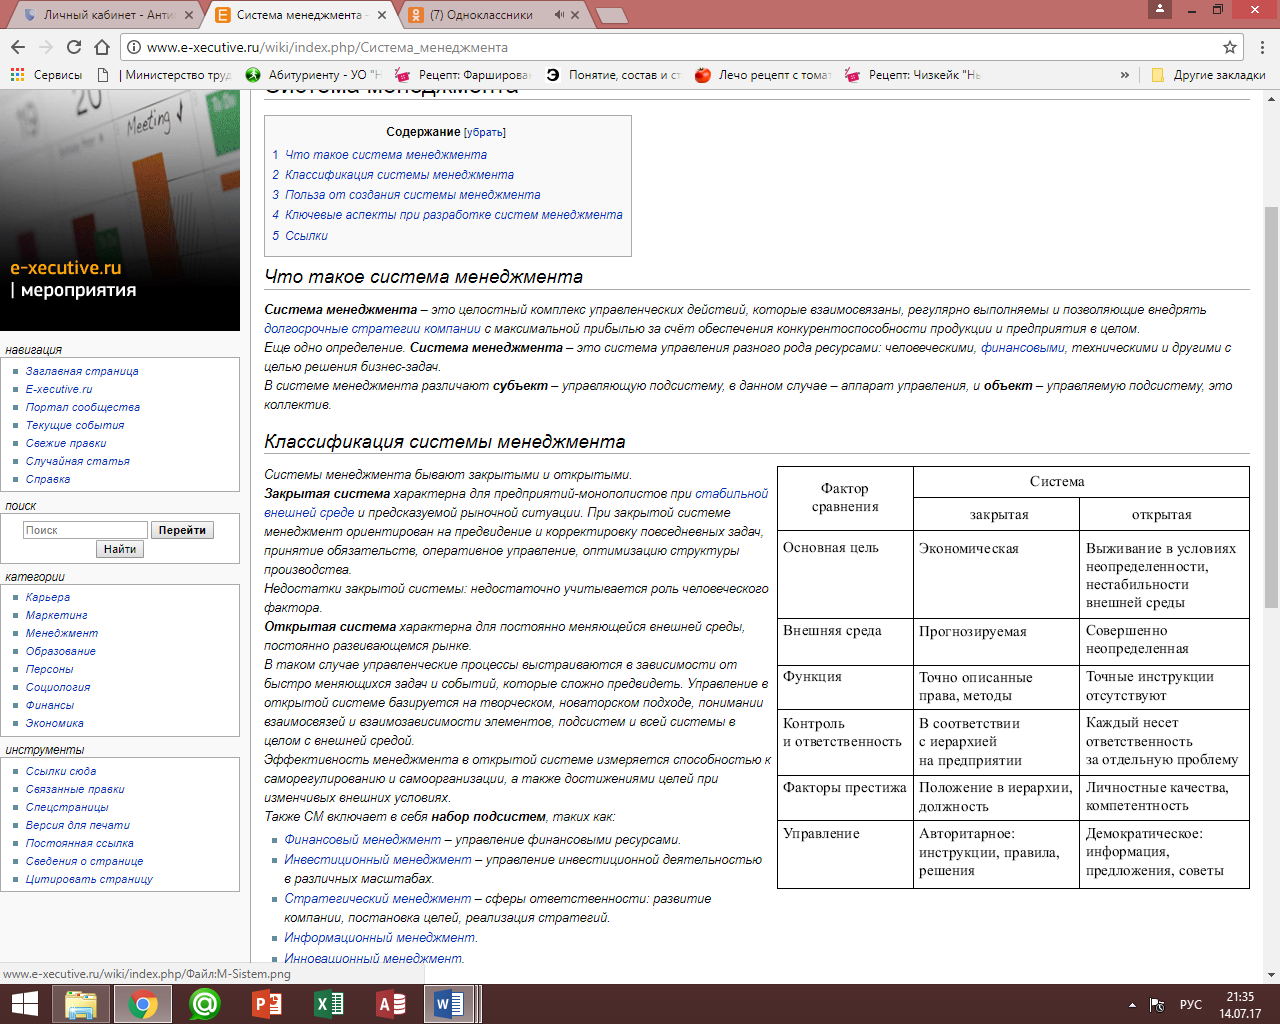1280x1024 pixels.
Task: Open the notification flag tray icon
Action: click(x=1157, y=1005)
